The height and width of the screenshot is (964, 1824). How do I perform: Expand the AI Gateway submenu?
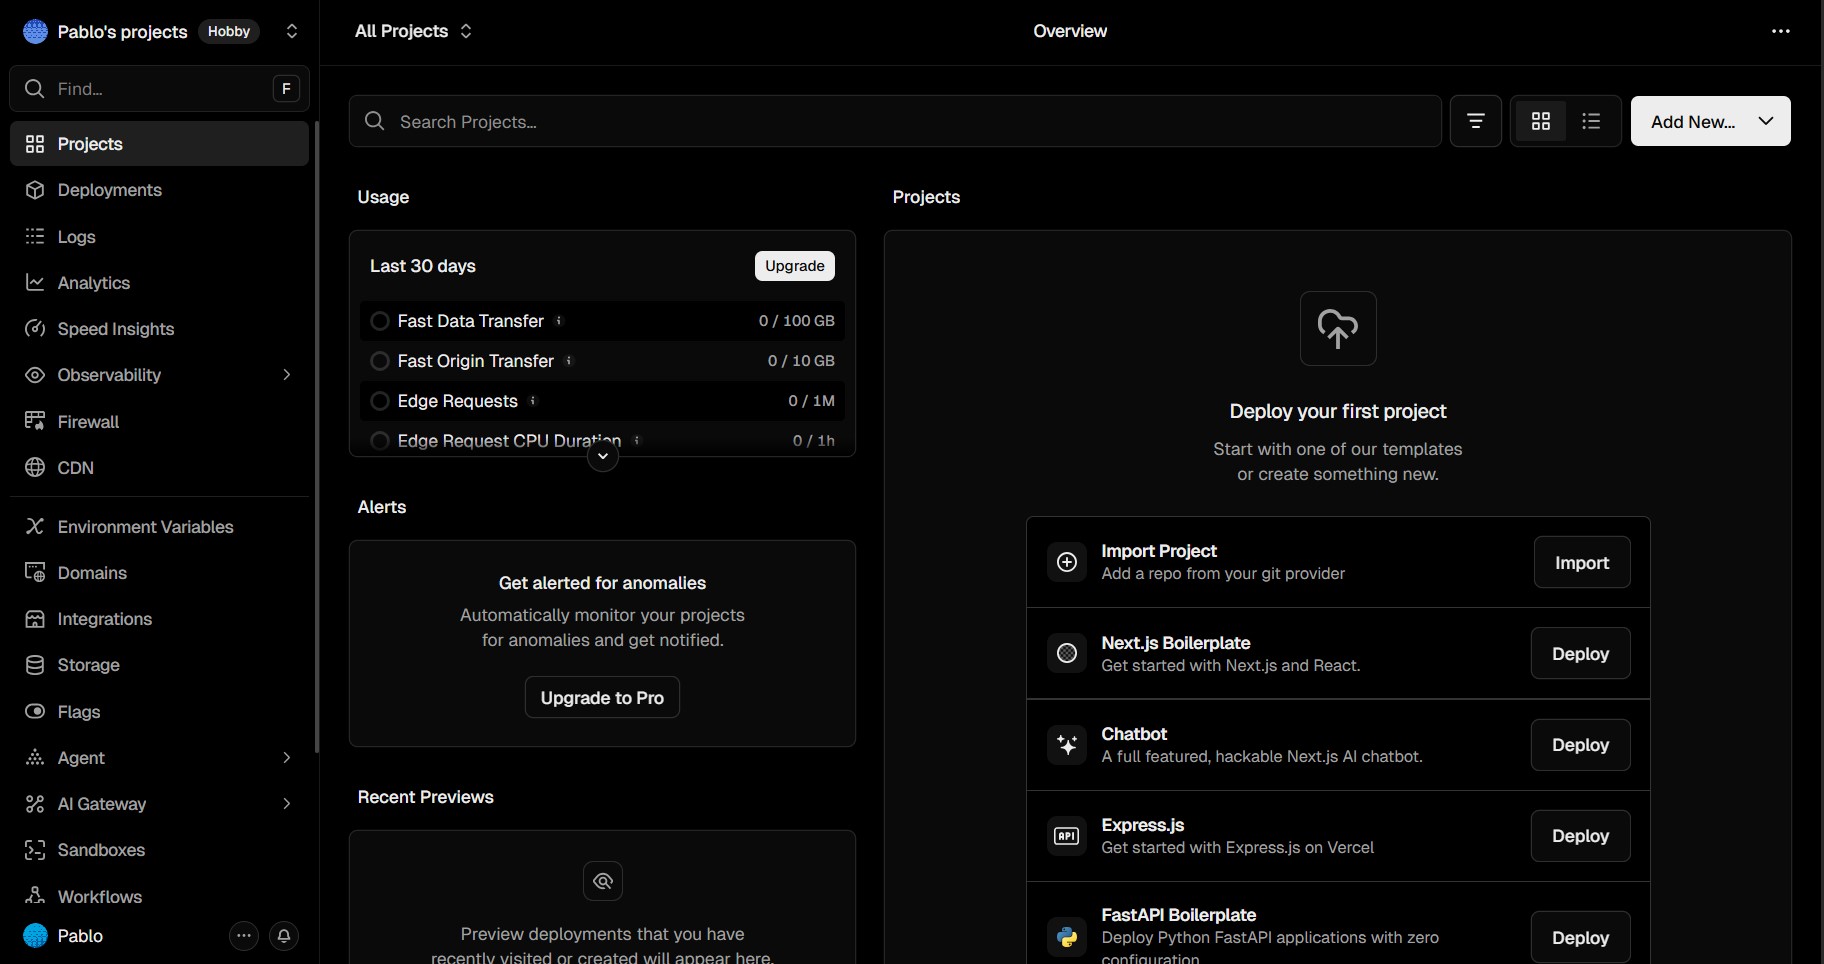click(287, 804)
